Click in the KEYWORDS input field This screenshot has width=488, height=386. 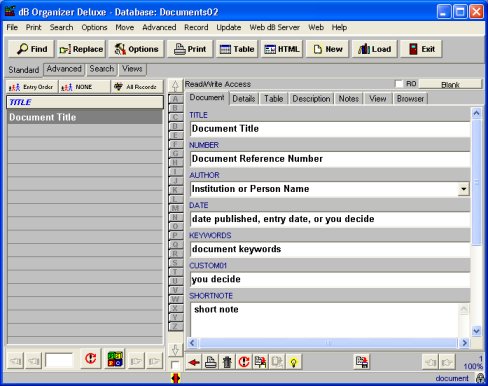[x=330, y=249]
